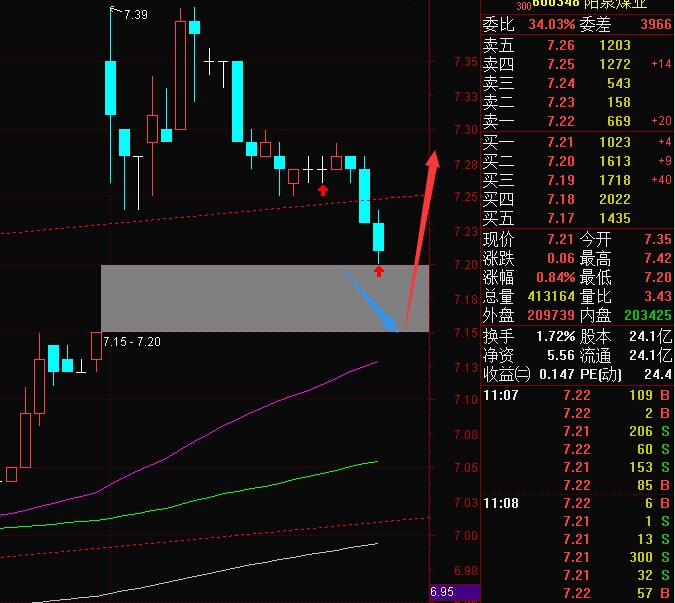Click the PE(动) value 24.4

click(657, 374)
